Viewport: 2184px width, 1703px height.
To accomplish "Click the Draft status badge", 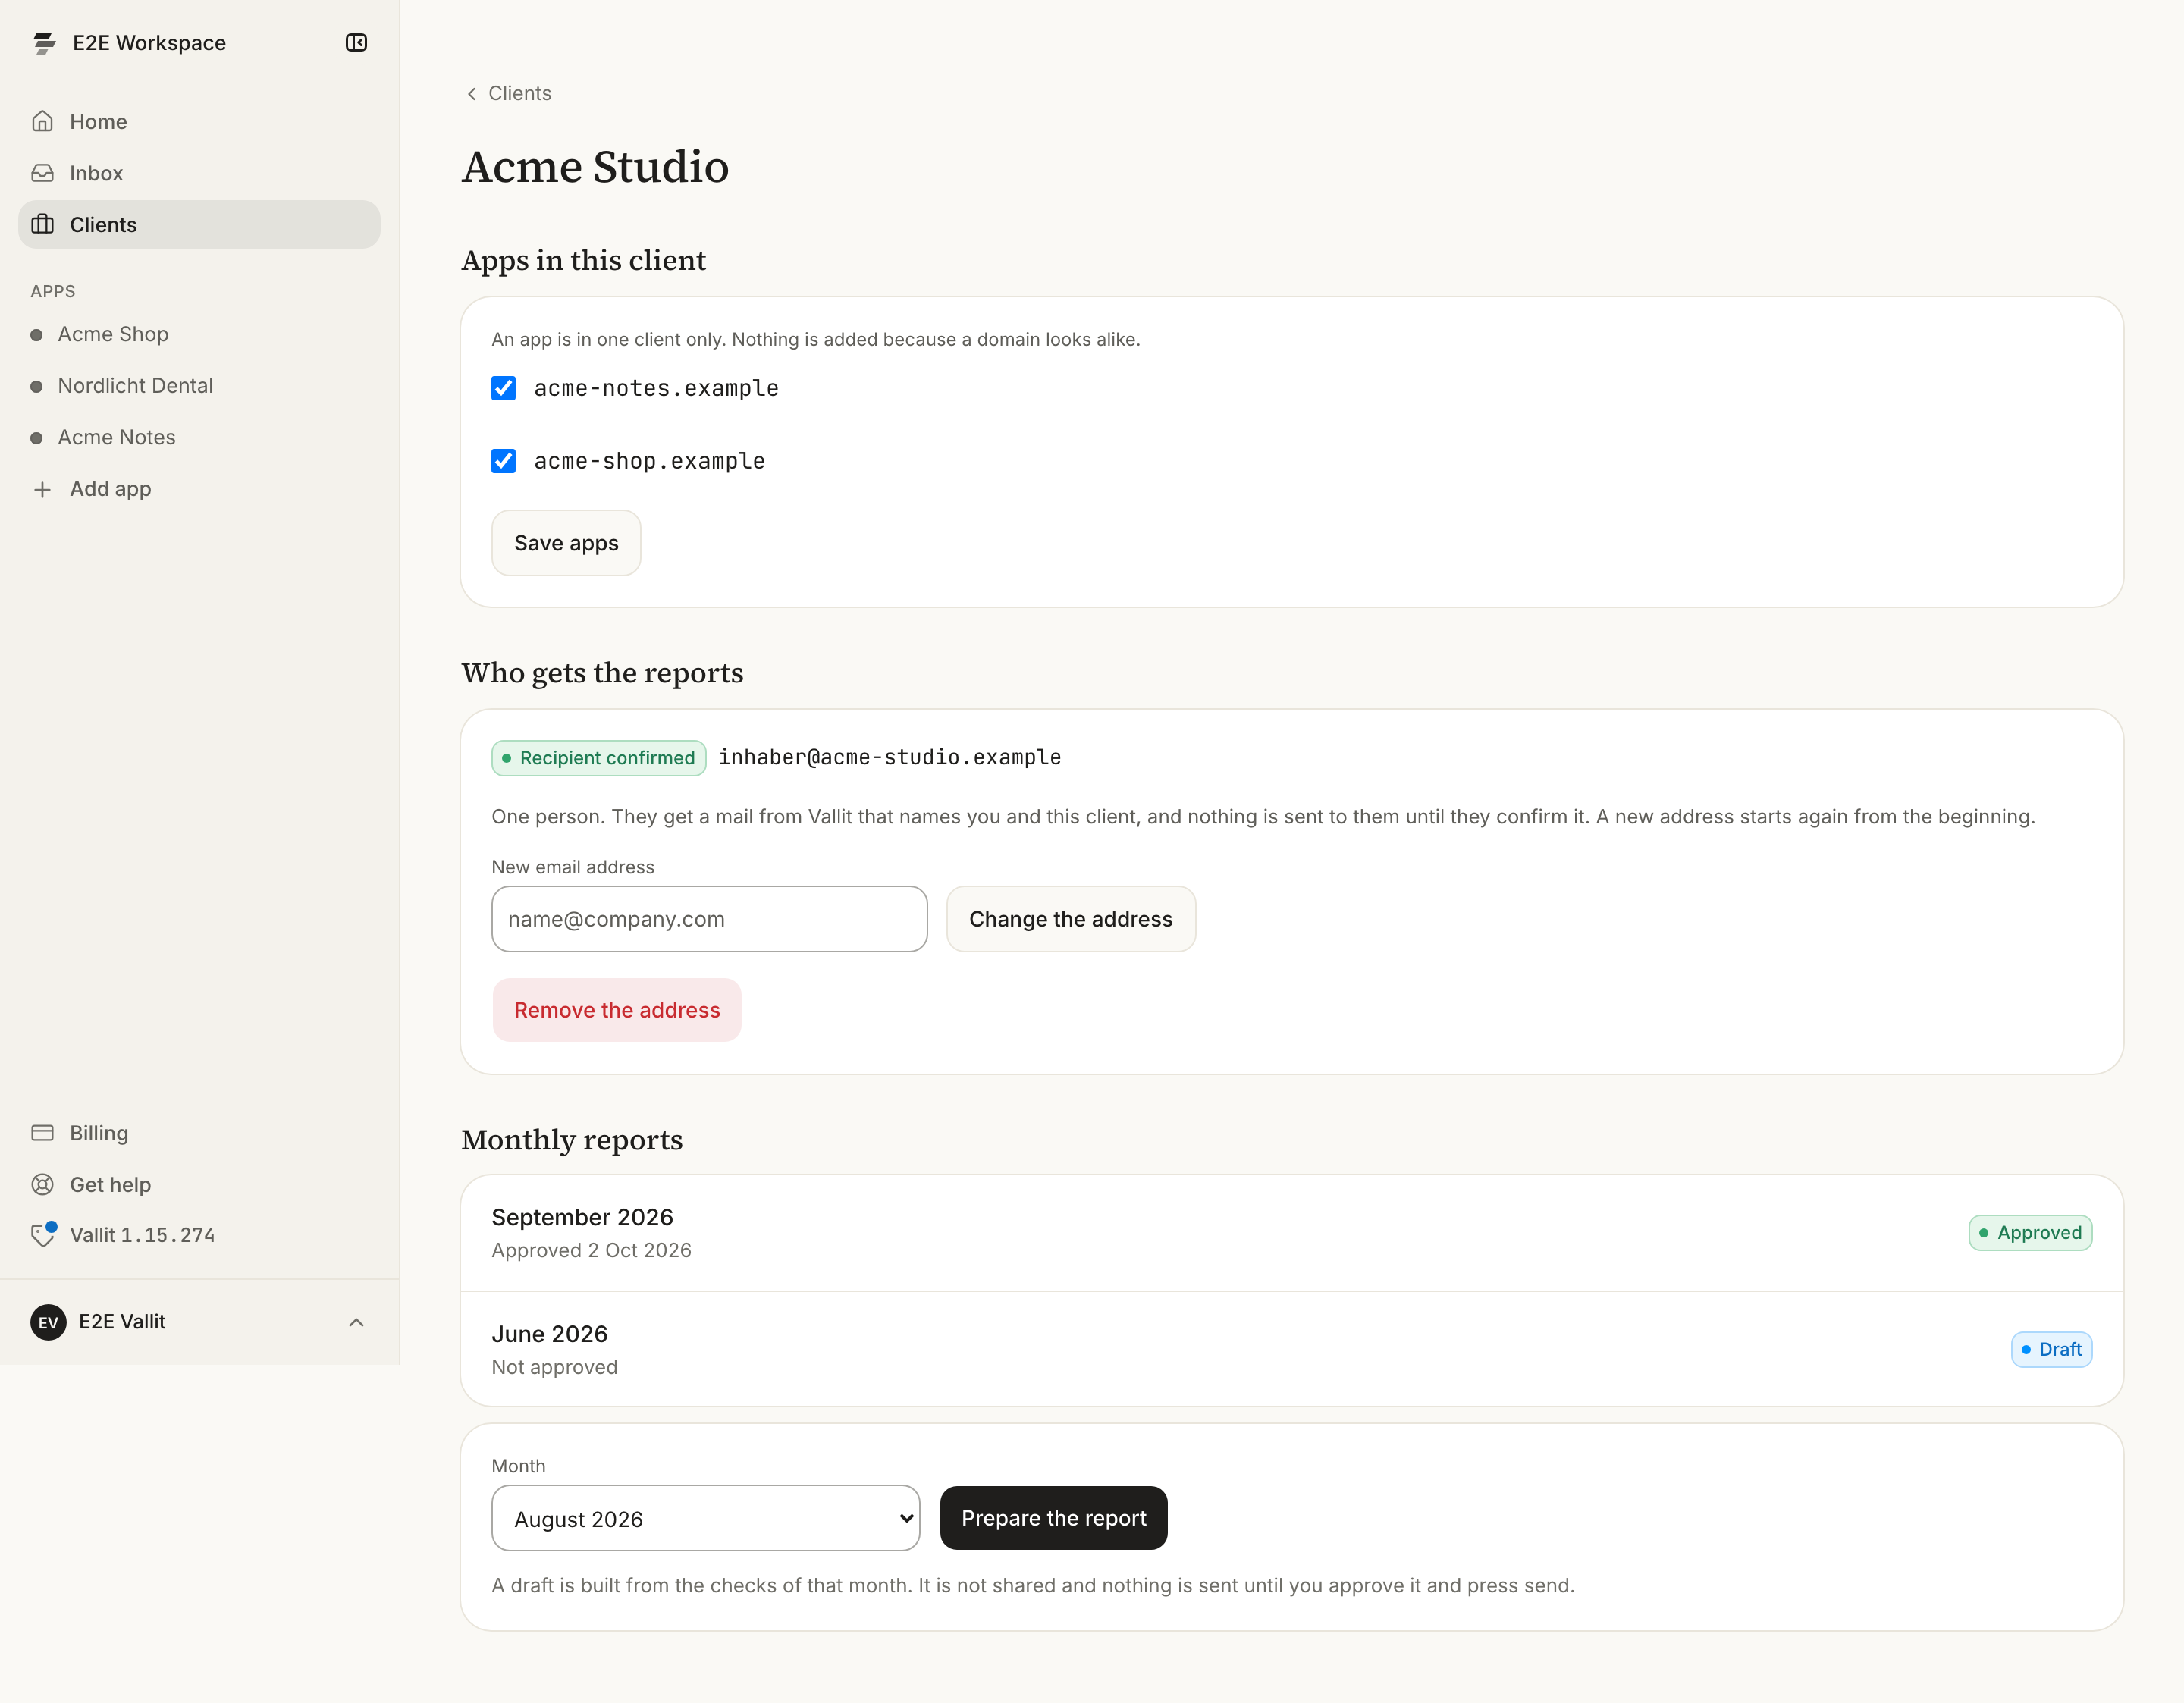I will (x=2051, y=1349).
